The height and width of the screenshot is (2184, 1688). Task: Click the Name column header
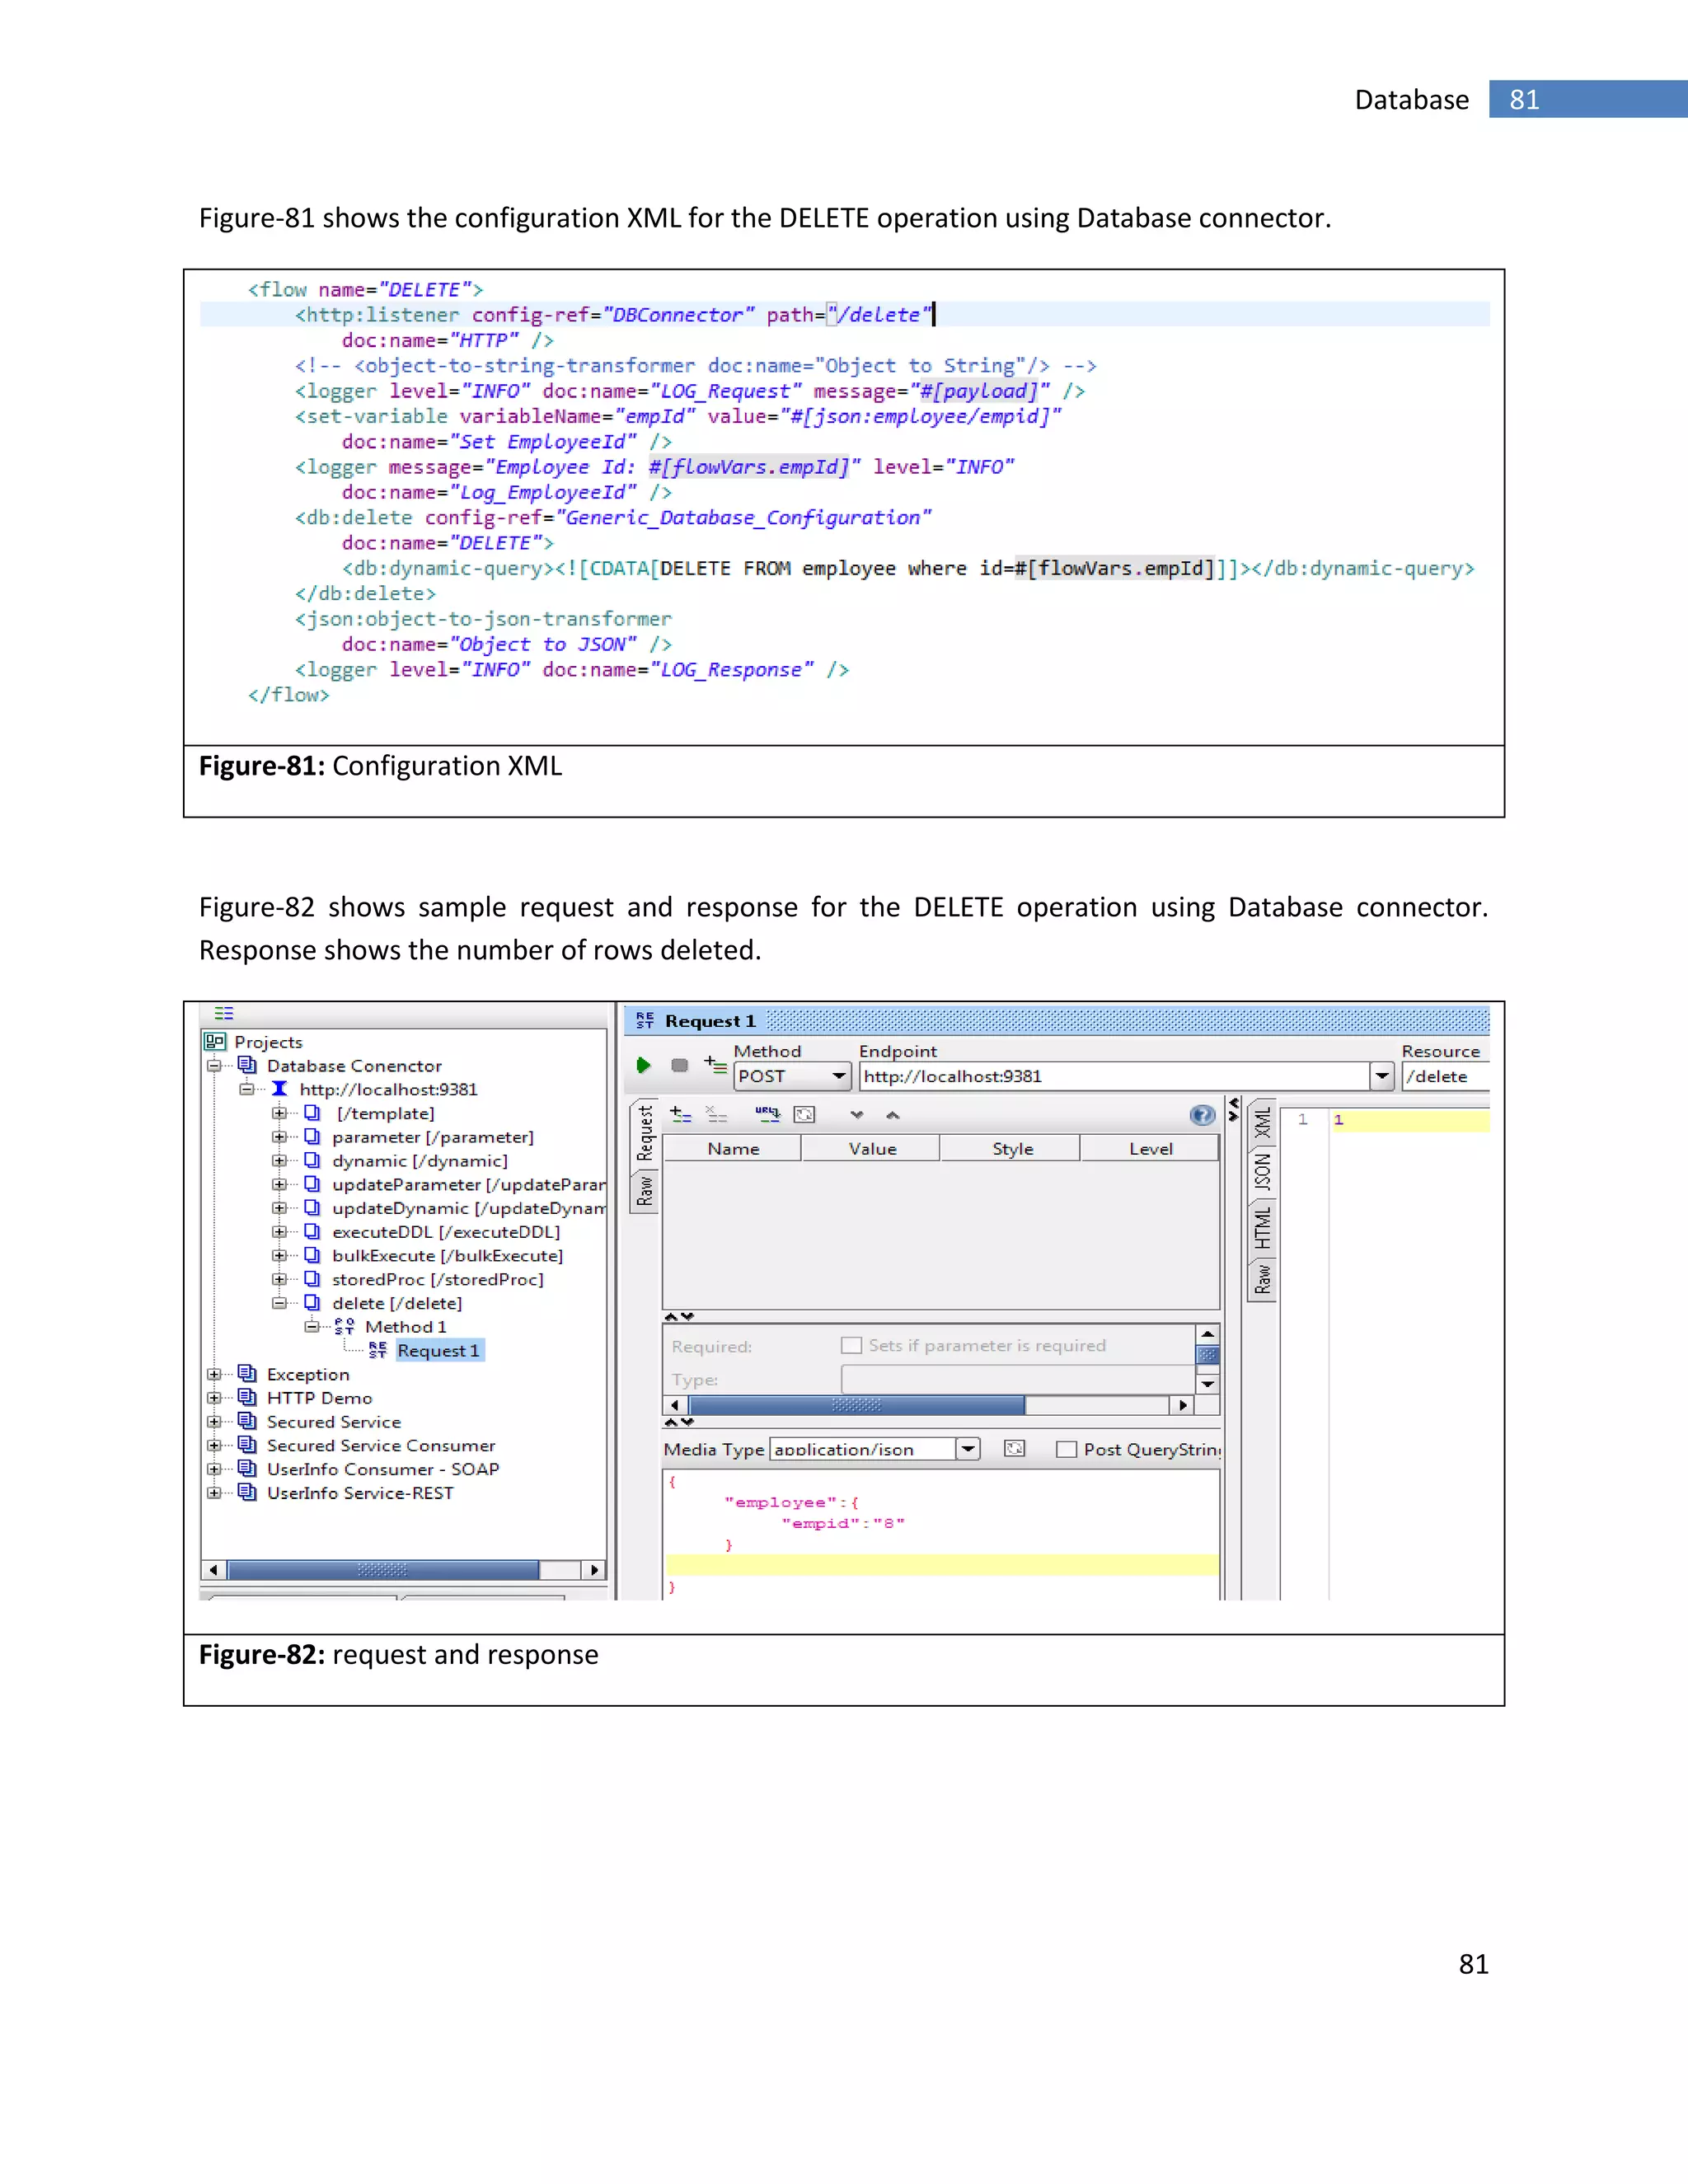(x=732, y=1148)
